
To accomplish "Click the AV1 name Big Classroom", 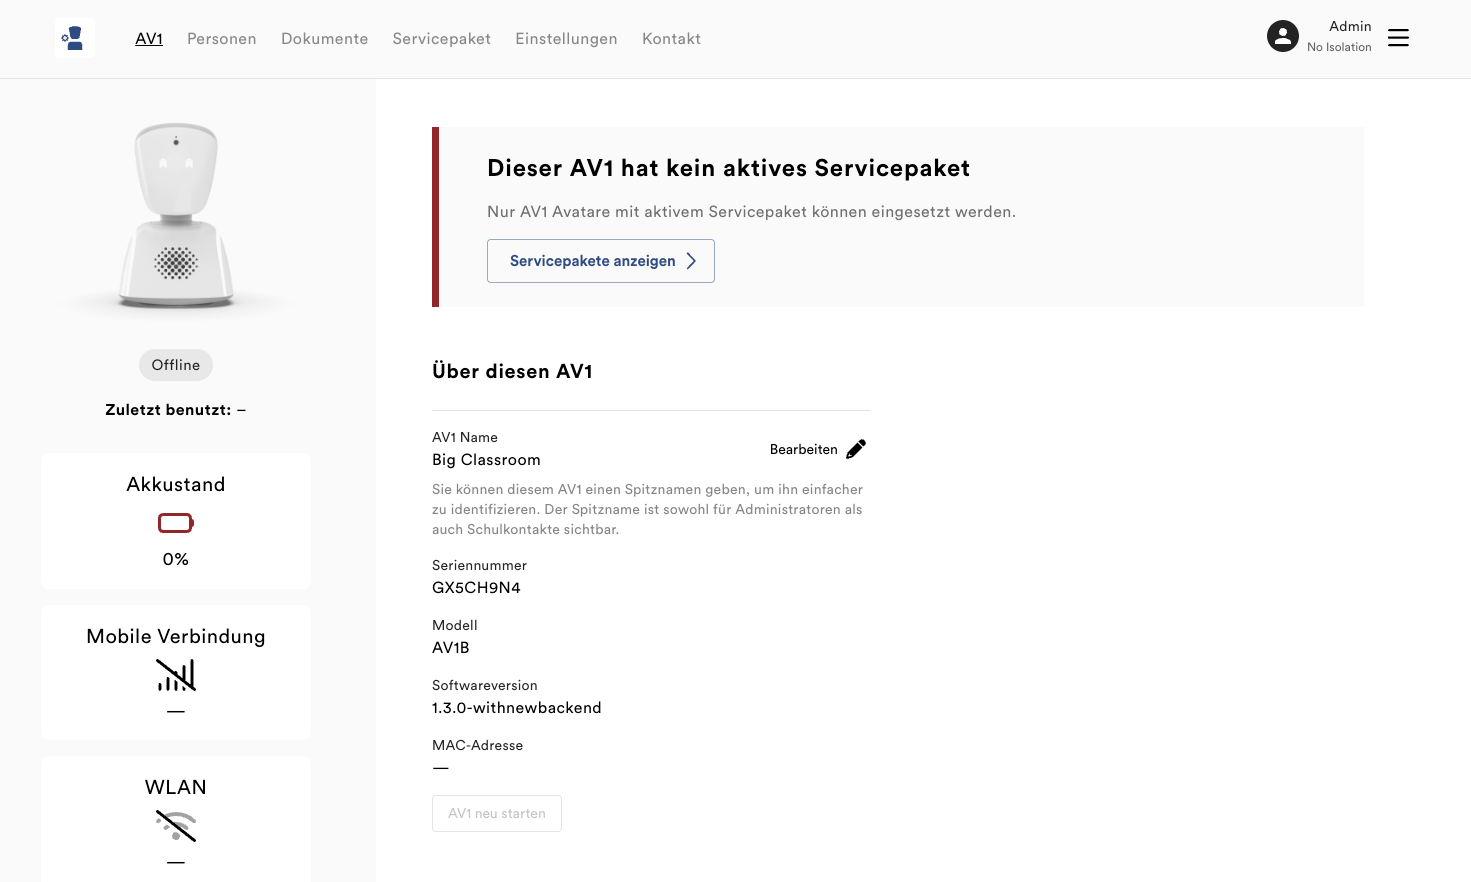I will (486, 460).
